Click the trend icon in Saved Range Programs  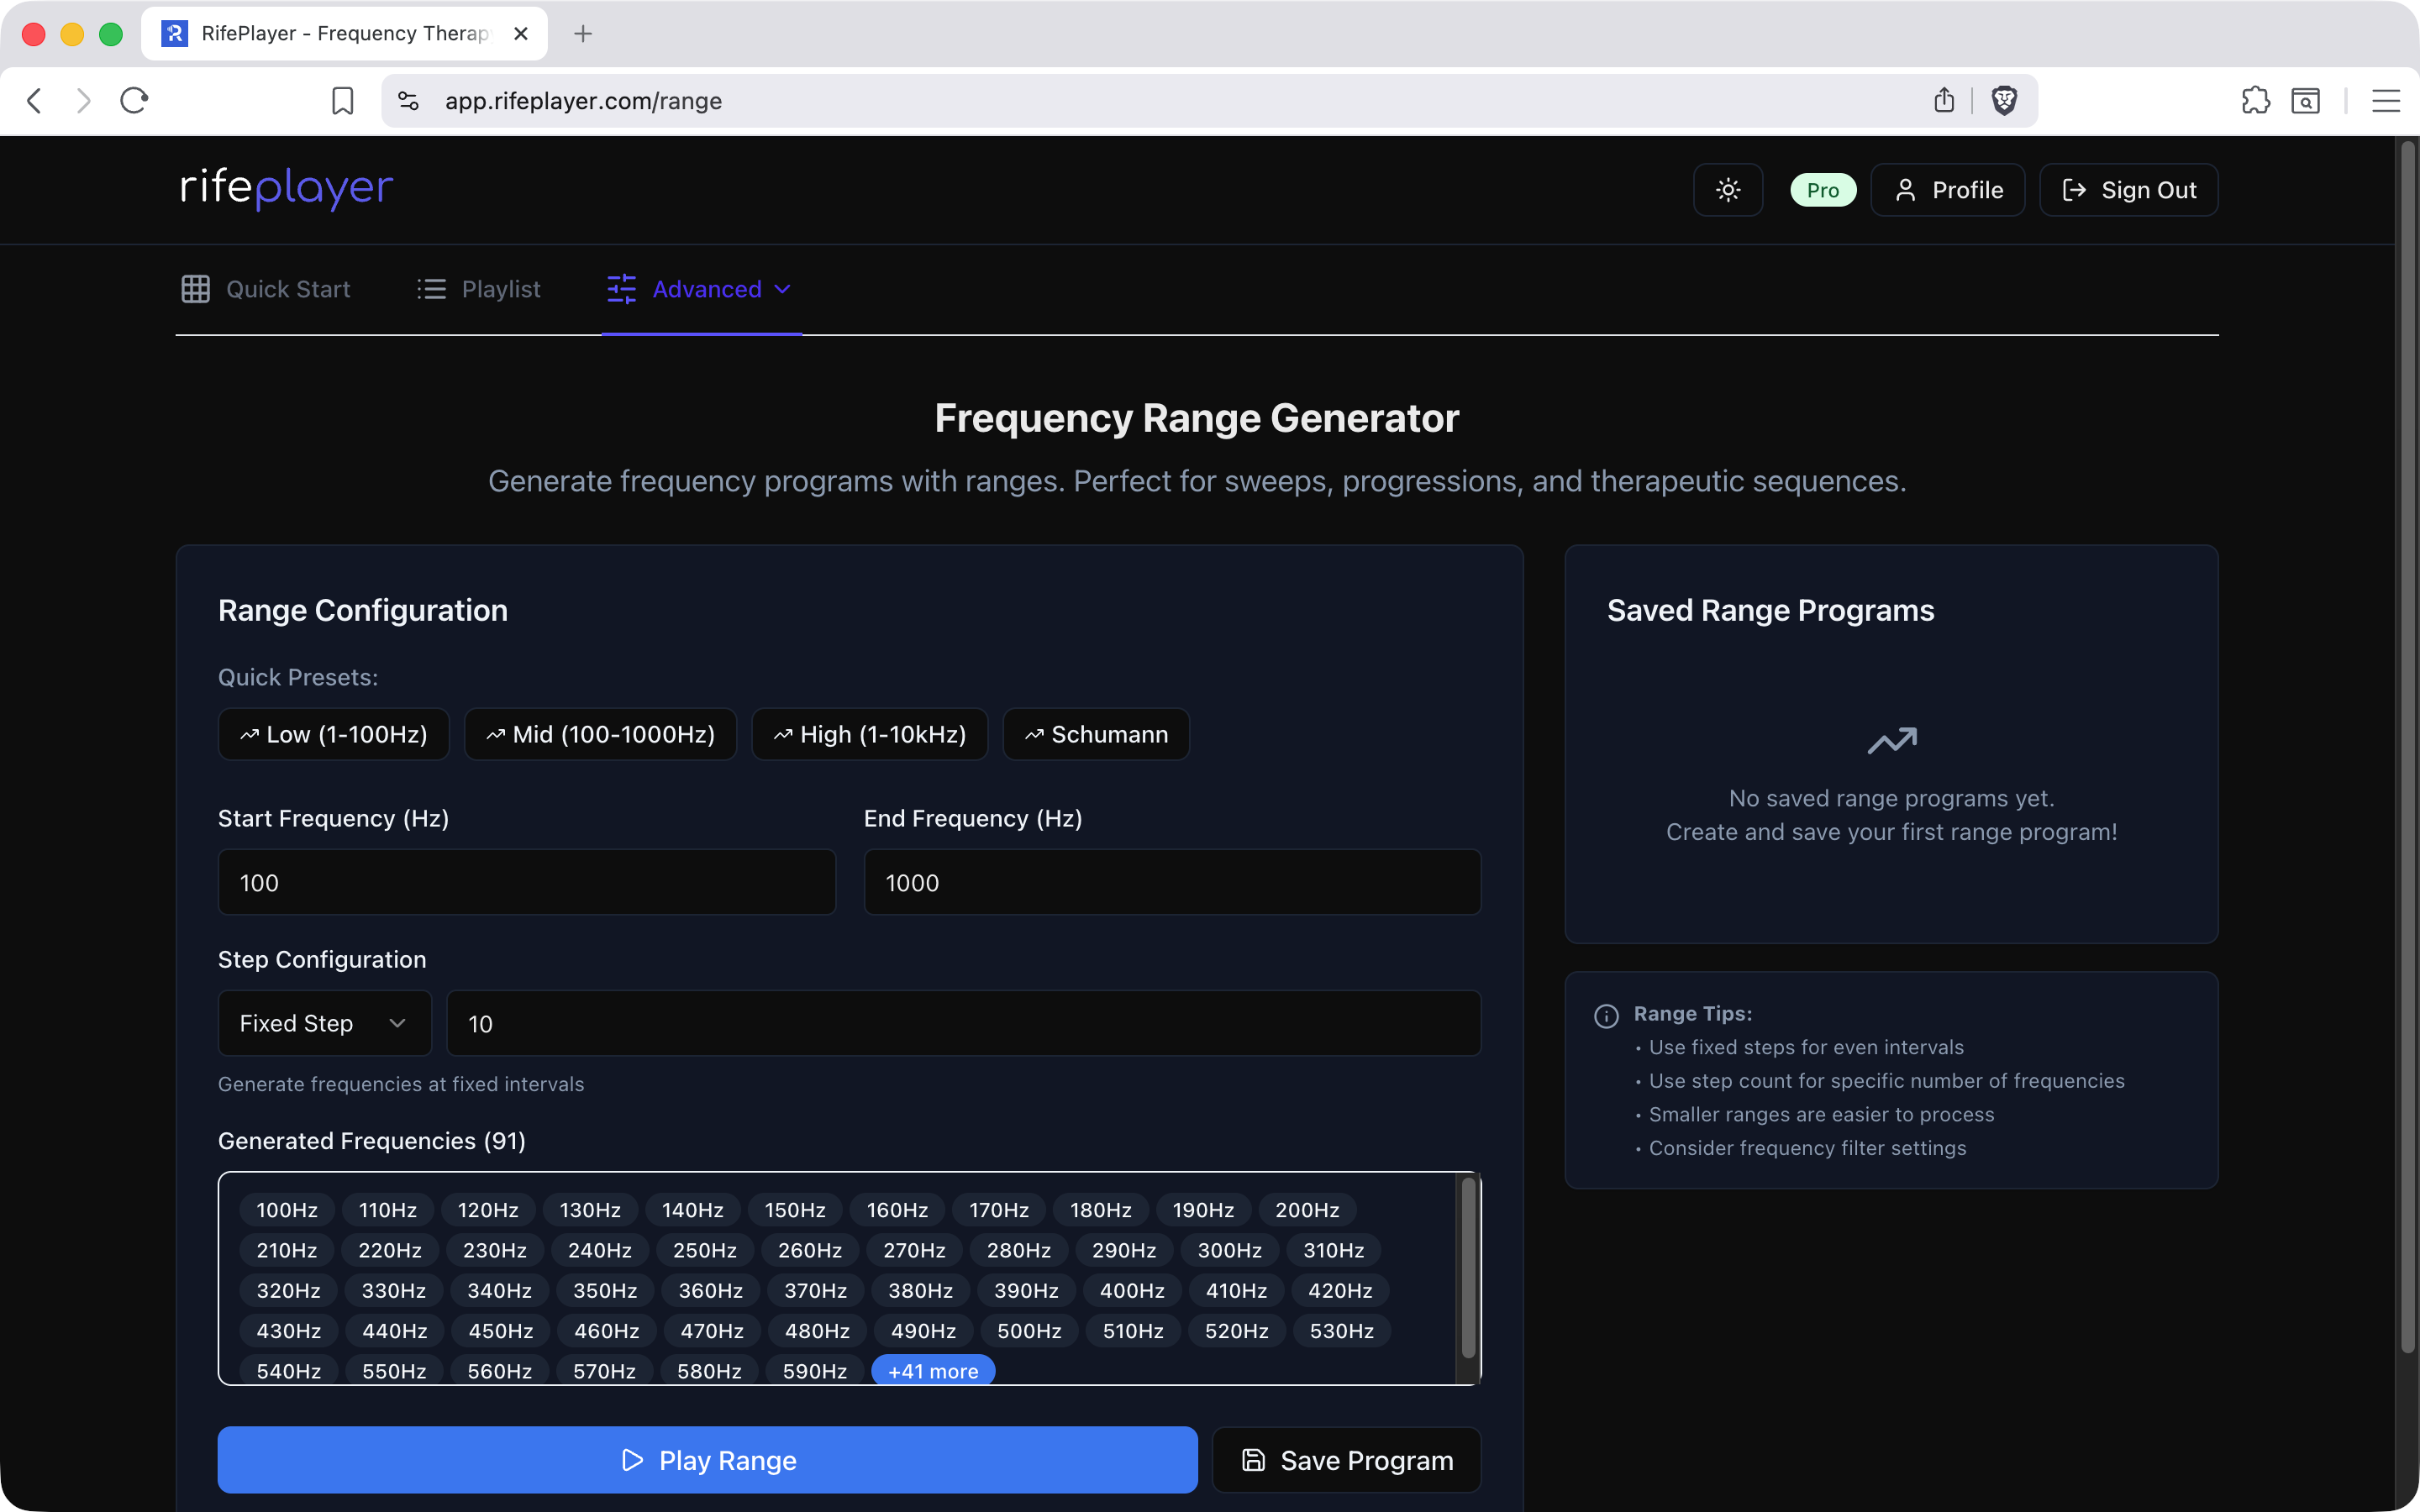pos(1892,741)
